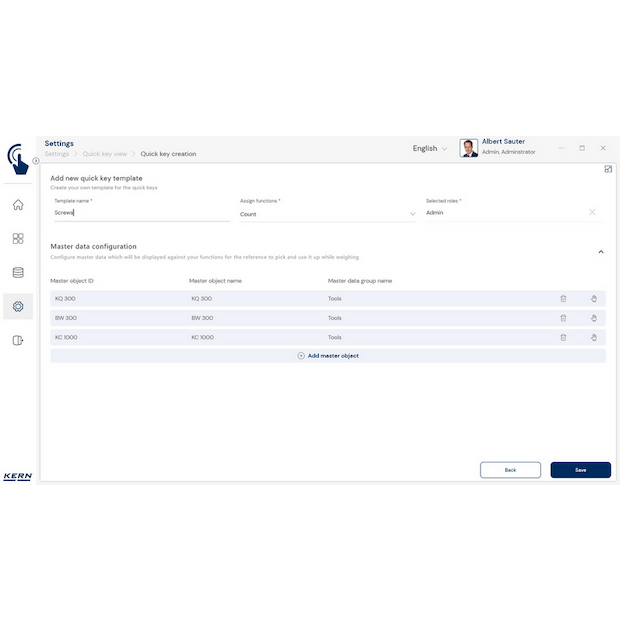Click the hand icon for KQ 300

click(593, 299)
